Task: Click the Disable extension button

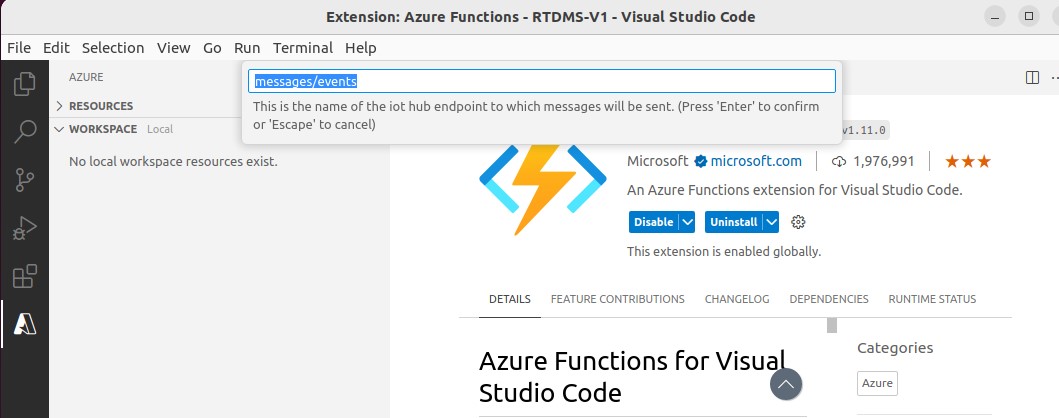Action: click(653, 222)
